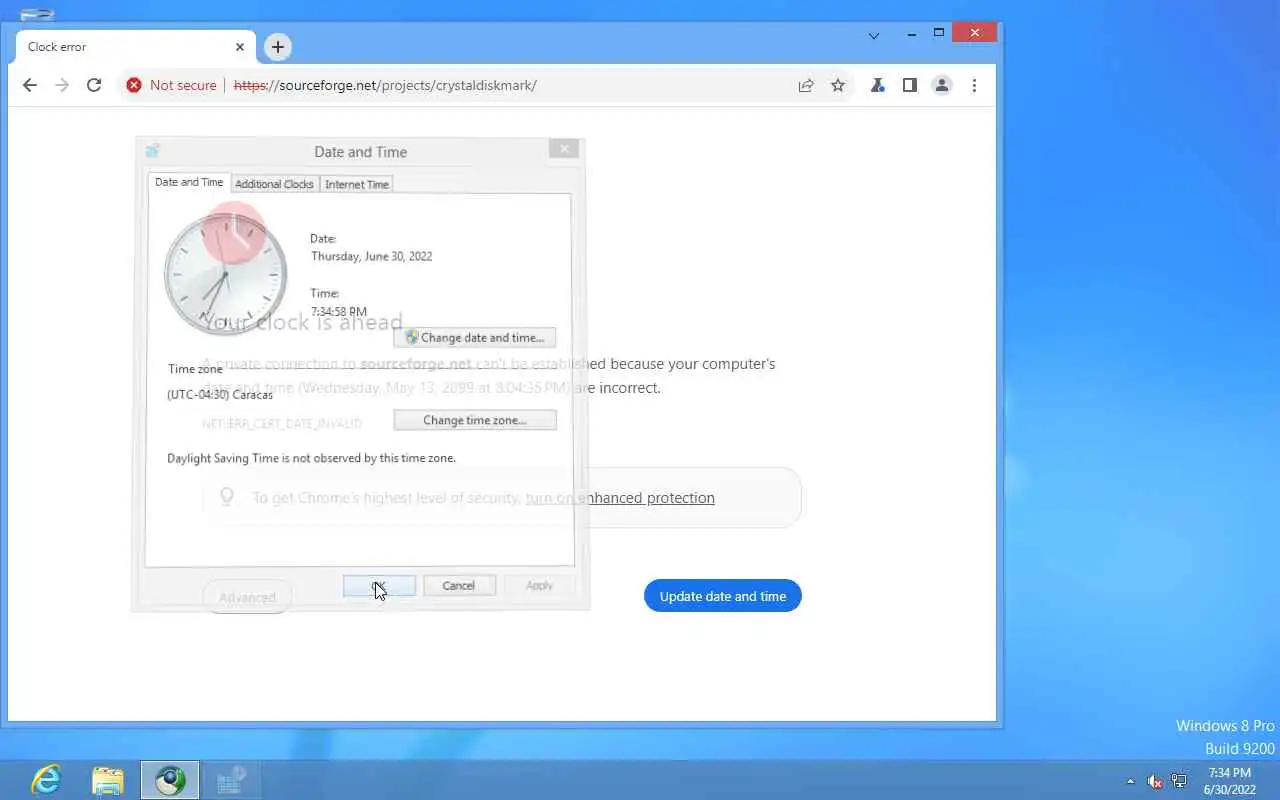Confirm the dialog with OK
Viewport: 1280px width, 800px height.
pos(379,586)
